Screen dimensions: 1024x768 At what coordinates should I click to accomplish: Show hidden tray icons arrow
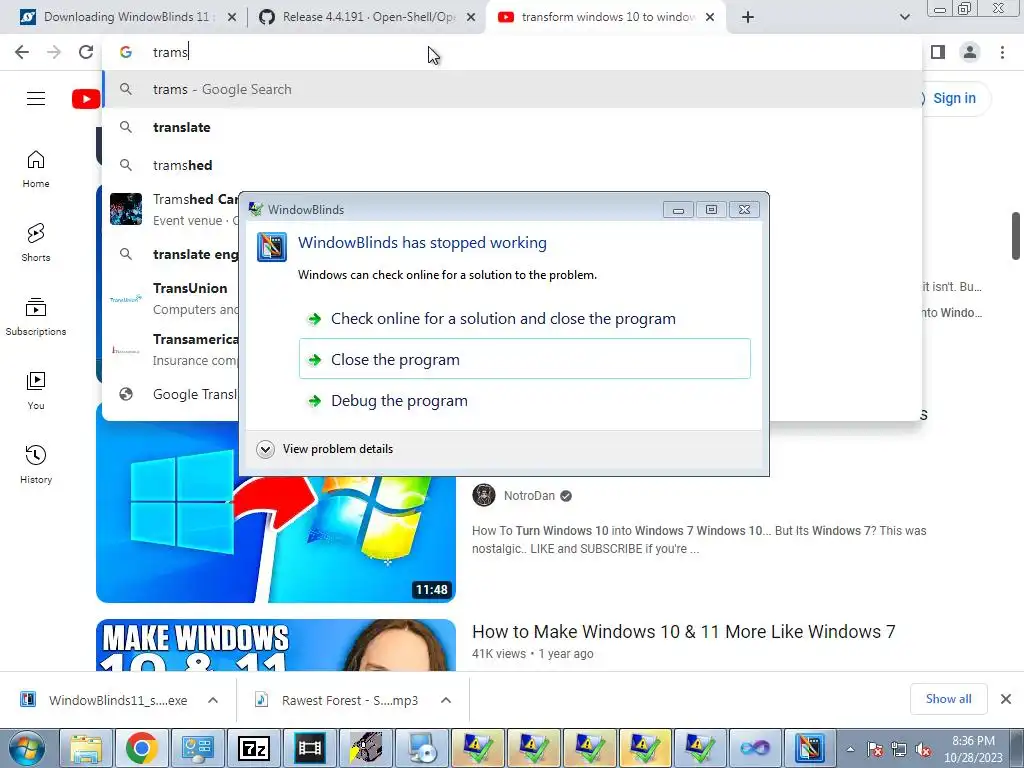[850, 749]
